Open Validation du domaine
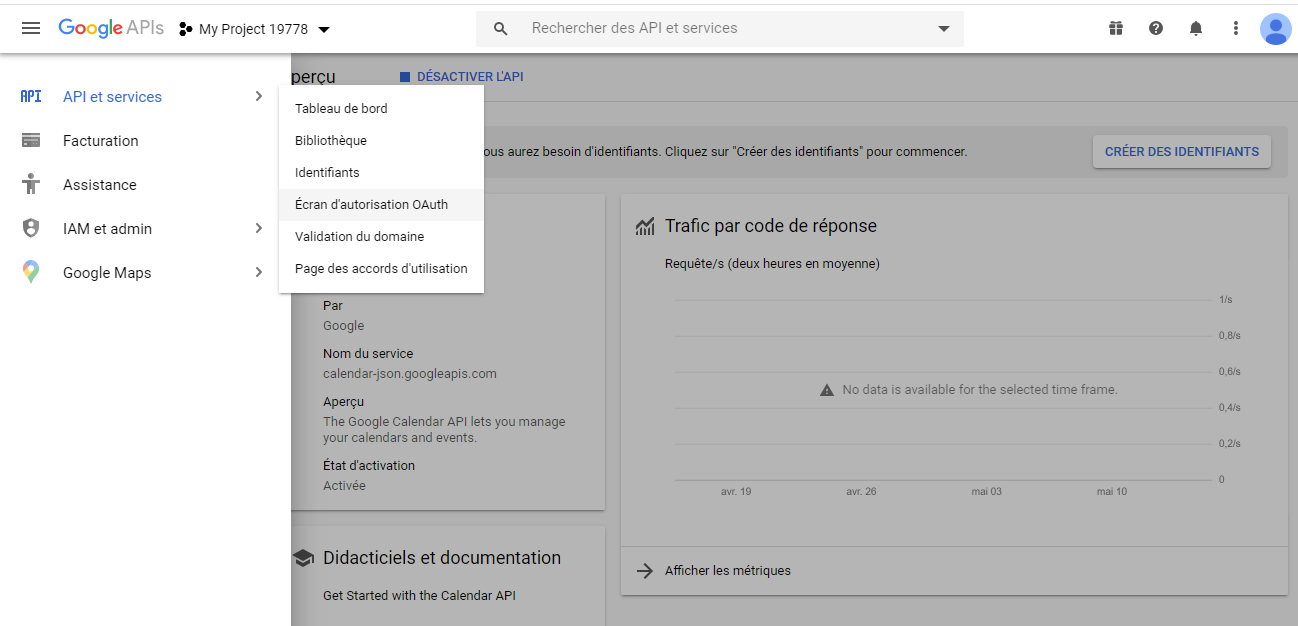The width and height of the screenshot is (1298, 626). [381, 236]
